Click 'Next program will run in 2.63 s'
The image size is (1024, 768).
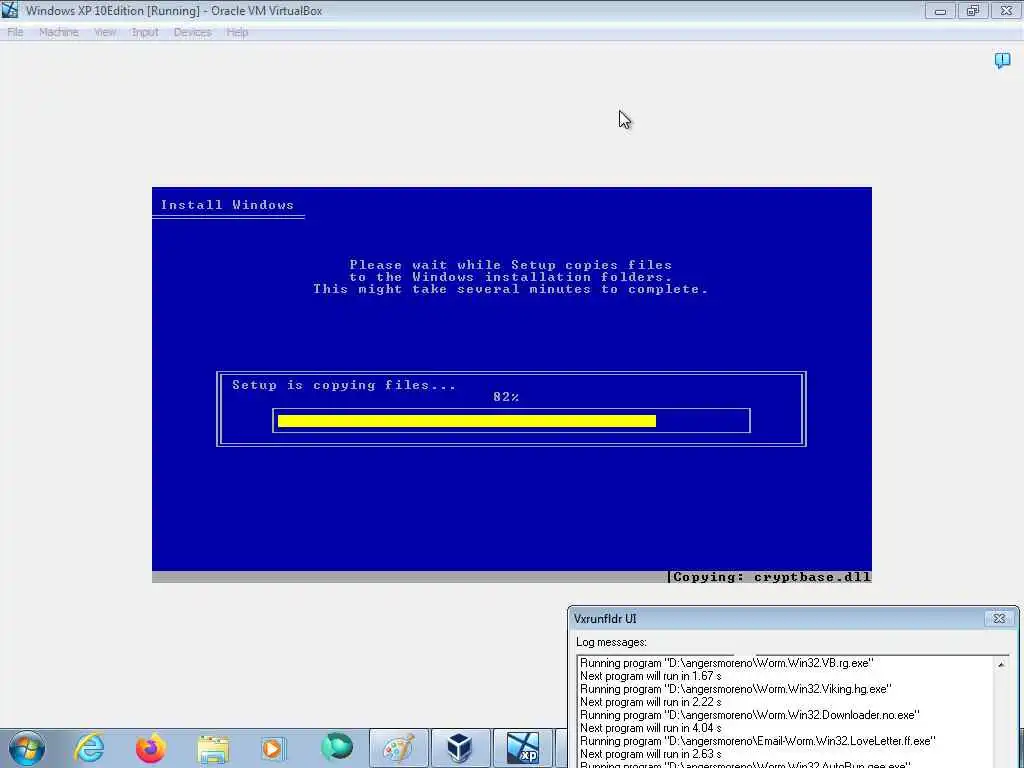tap(650, 754)
